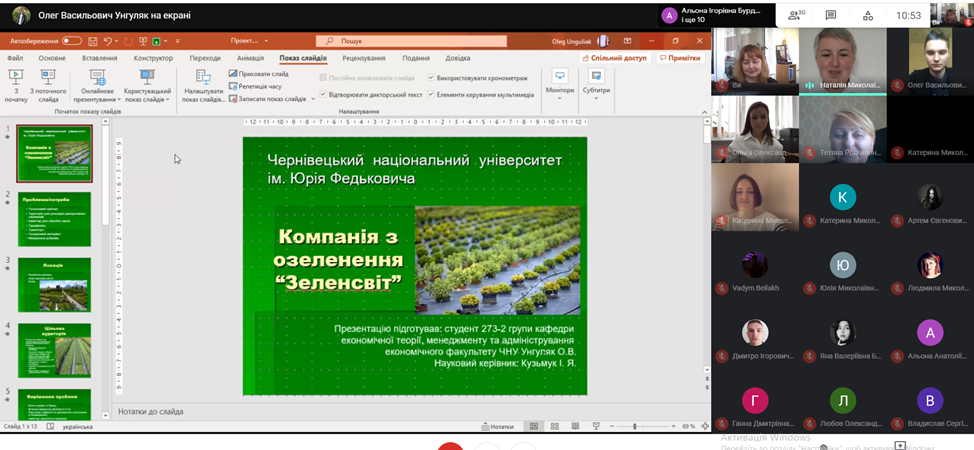Click notes area below slide

[411, 411]
